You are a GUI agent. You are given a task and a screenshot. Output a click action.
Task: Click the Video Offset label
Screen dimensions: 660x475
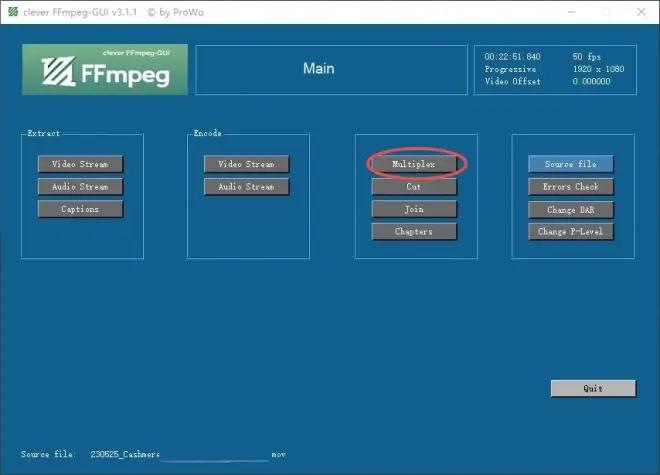pyautogui.click(x=512, y=81)
